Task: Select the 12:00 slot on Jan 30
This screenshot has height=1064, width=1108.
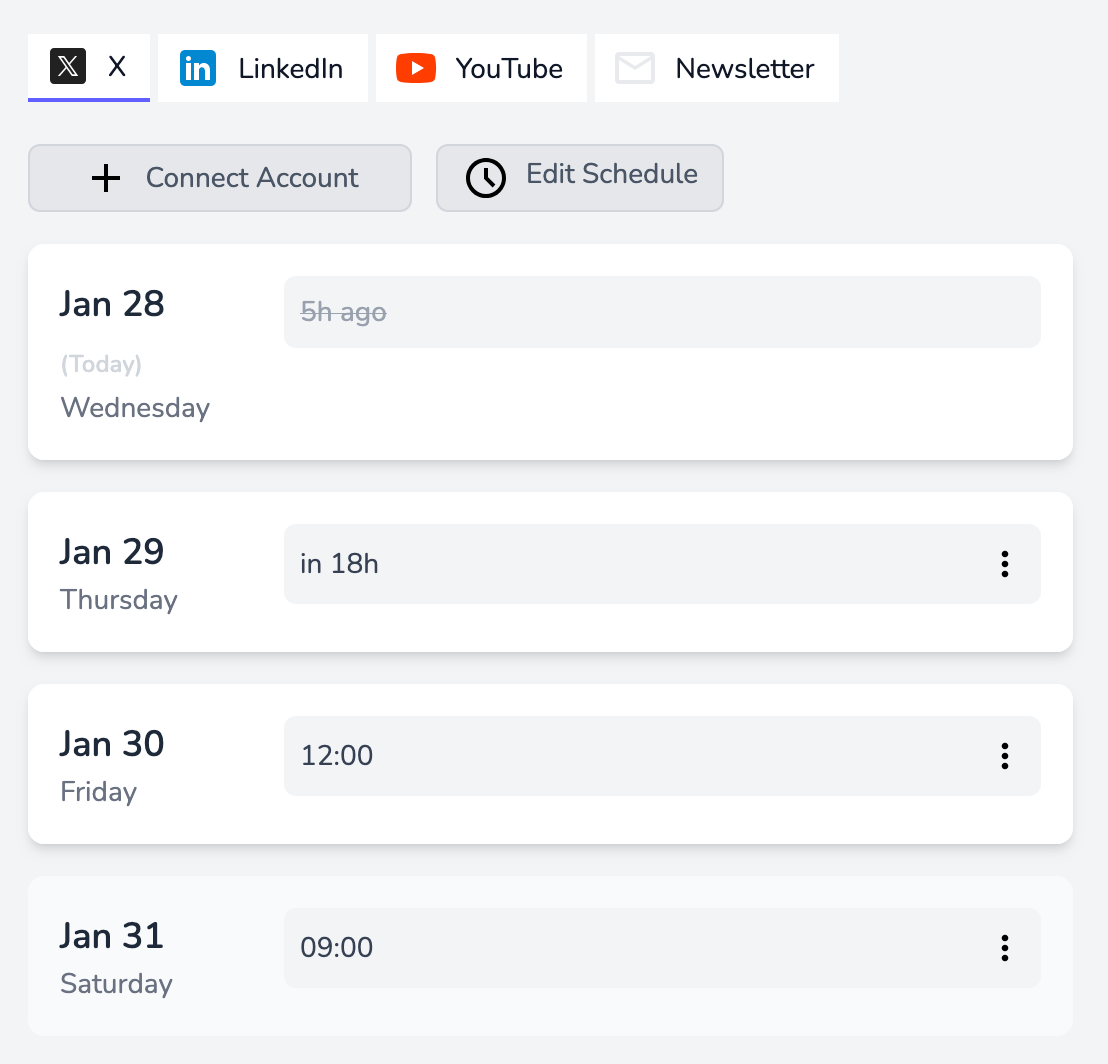Action: (600, 756)
